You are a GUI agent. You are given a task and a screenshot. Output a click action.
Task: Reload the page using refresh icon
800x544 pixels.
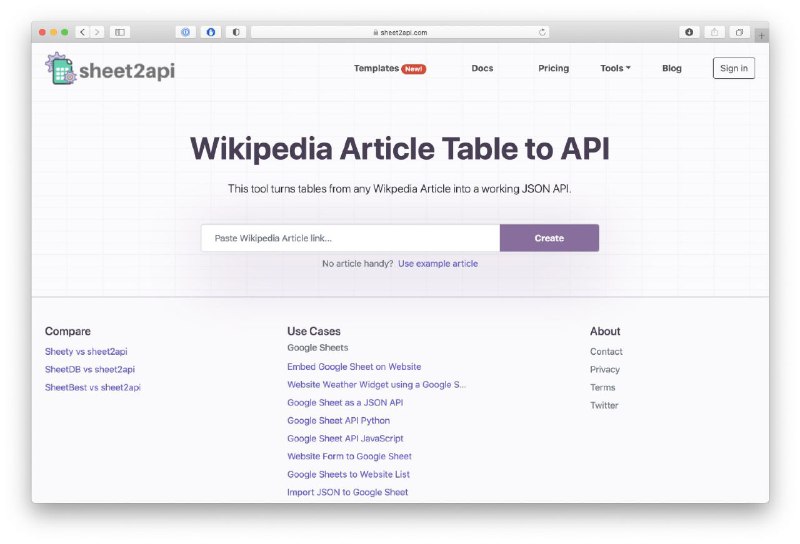(x=542, y=32)
